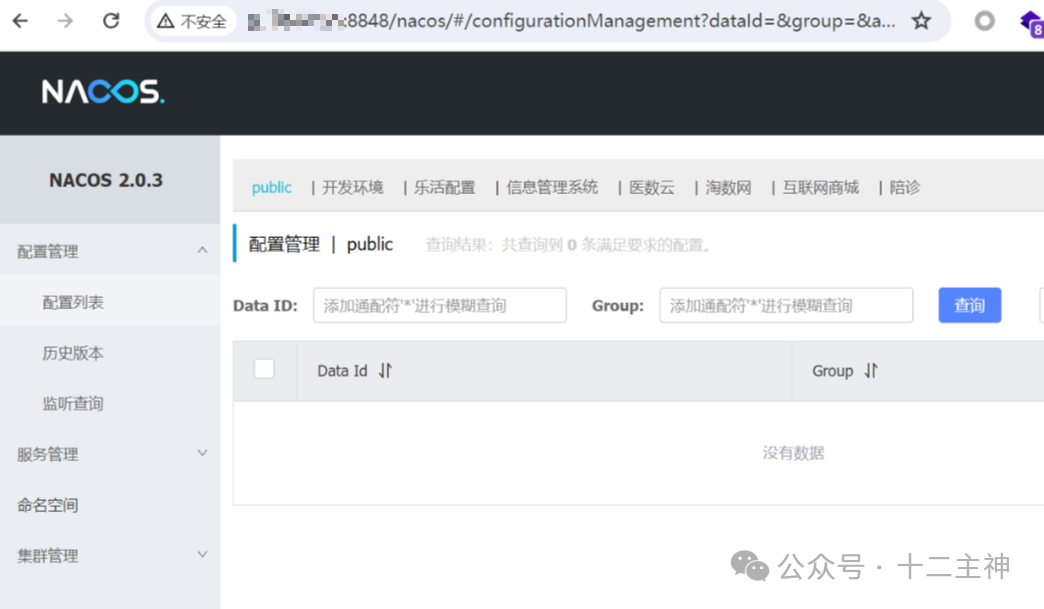Click the browser address bar URL
The height and width of the screenshot is (609, 1044).
[x=571, y=21]
